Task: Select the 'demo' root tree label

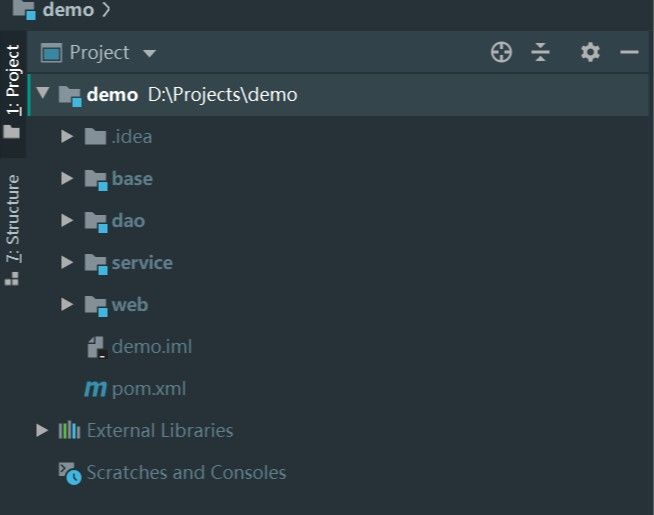Action: point(112,95)
